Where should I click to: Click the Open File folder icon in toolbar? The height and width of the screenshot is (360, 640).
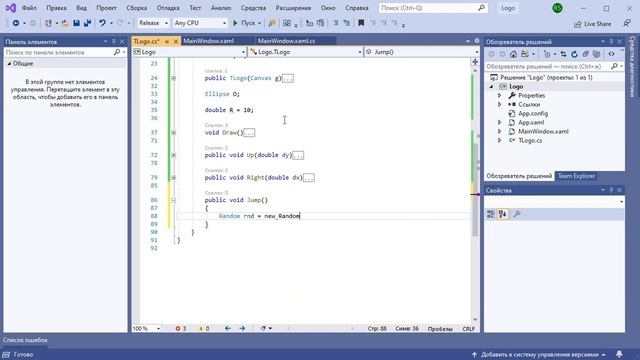point(65,23)
